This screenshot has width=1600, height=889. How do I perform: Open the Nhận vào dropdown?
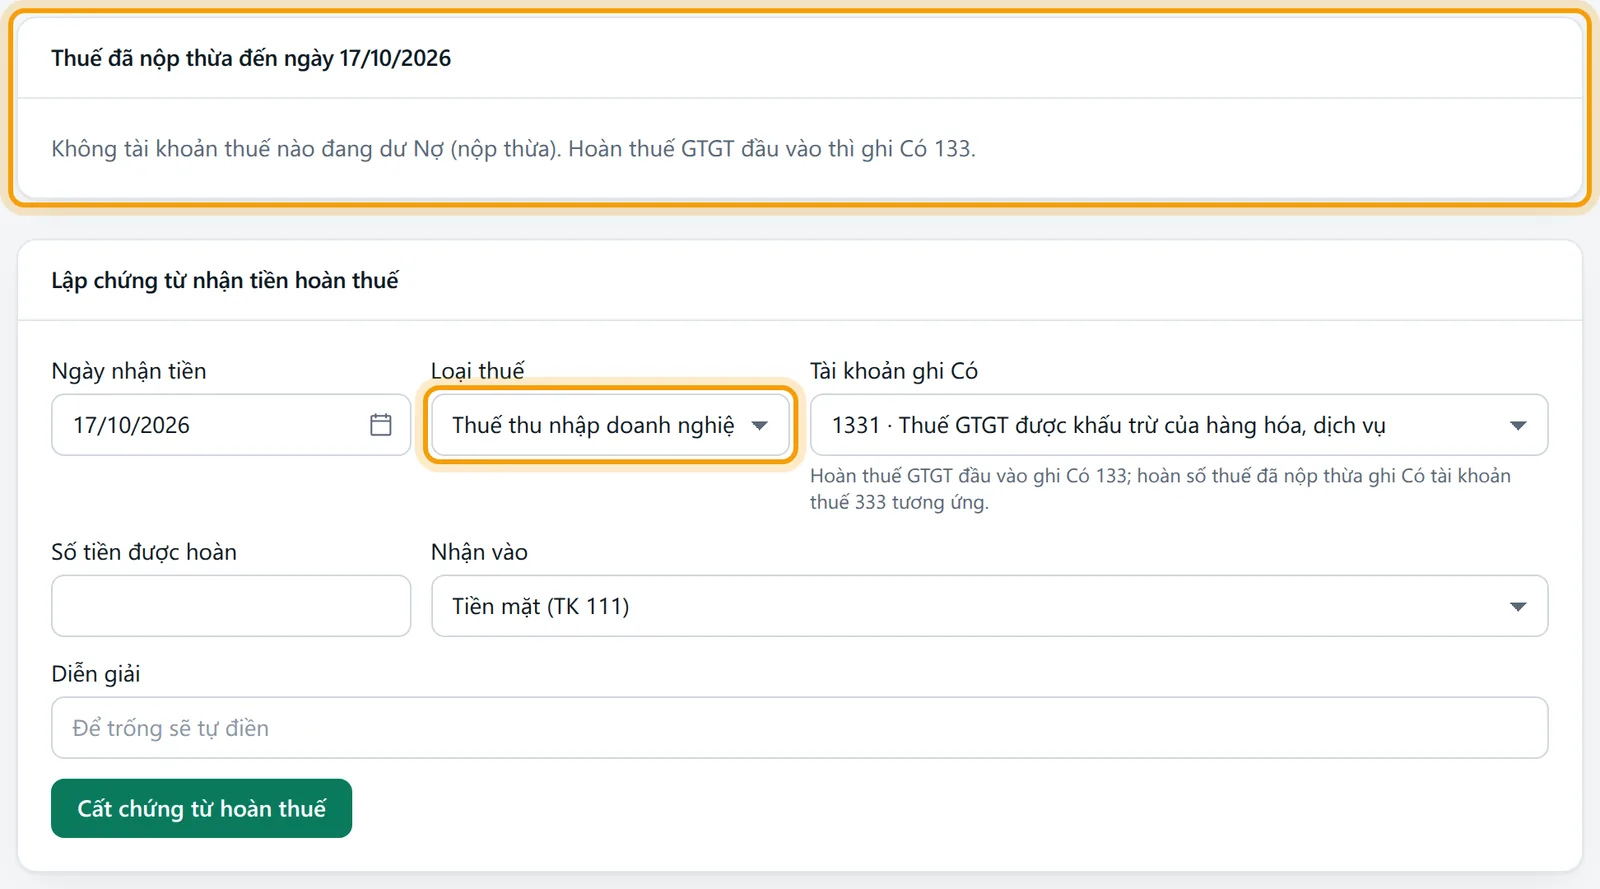(990, 606)
